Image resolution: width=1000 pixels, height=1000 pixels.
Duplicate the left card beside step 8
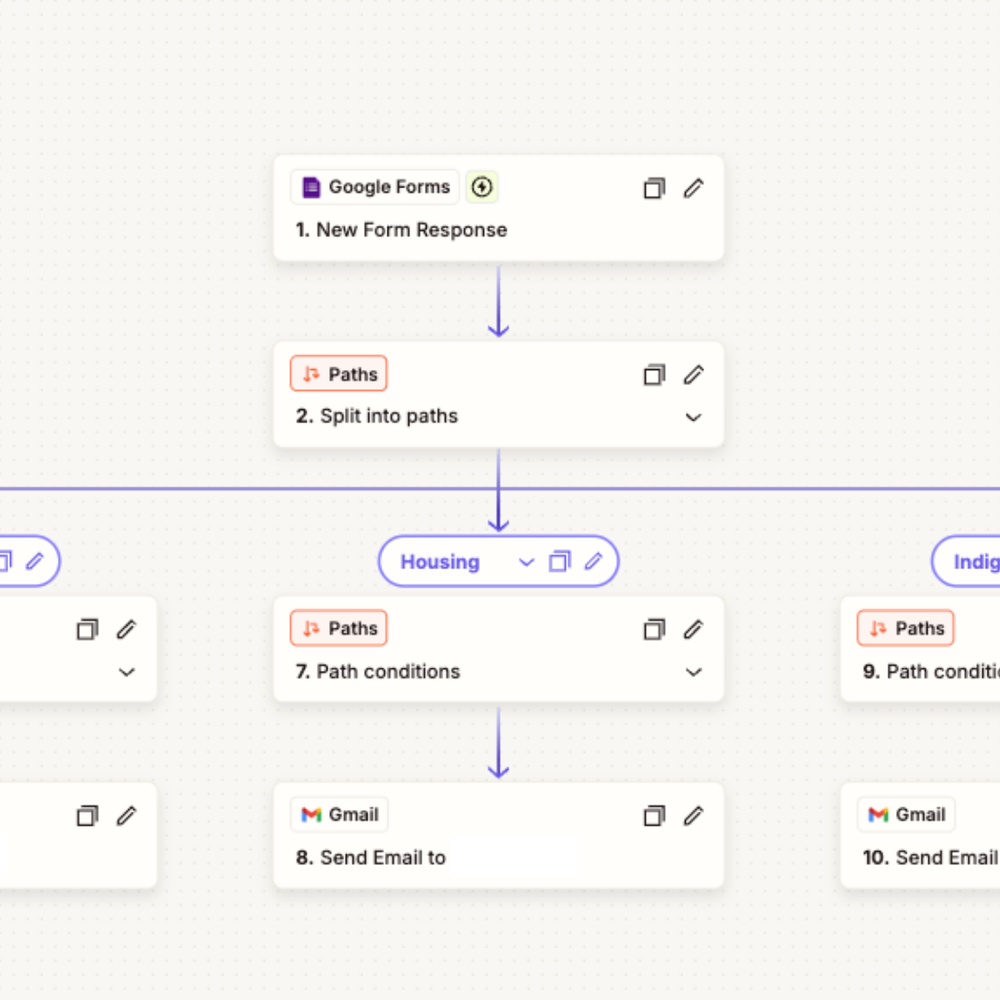pyautogui.click(x=87, y=816)
